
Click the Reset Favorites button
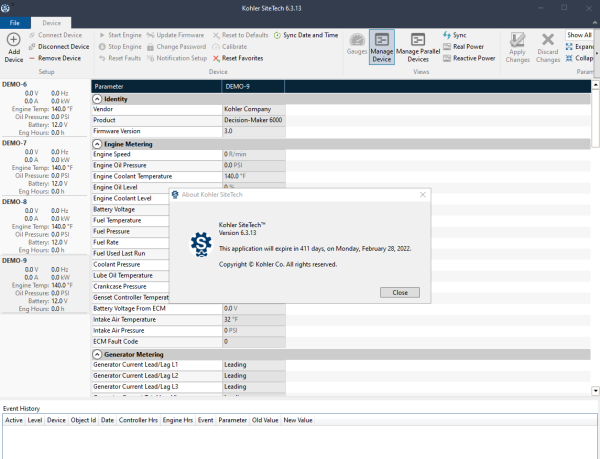click(x=241, y=58)
